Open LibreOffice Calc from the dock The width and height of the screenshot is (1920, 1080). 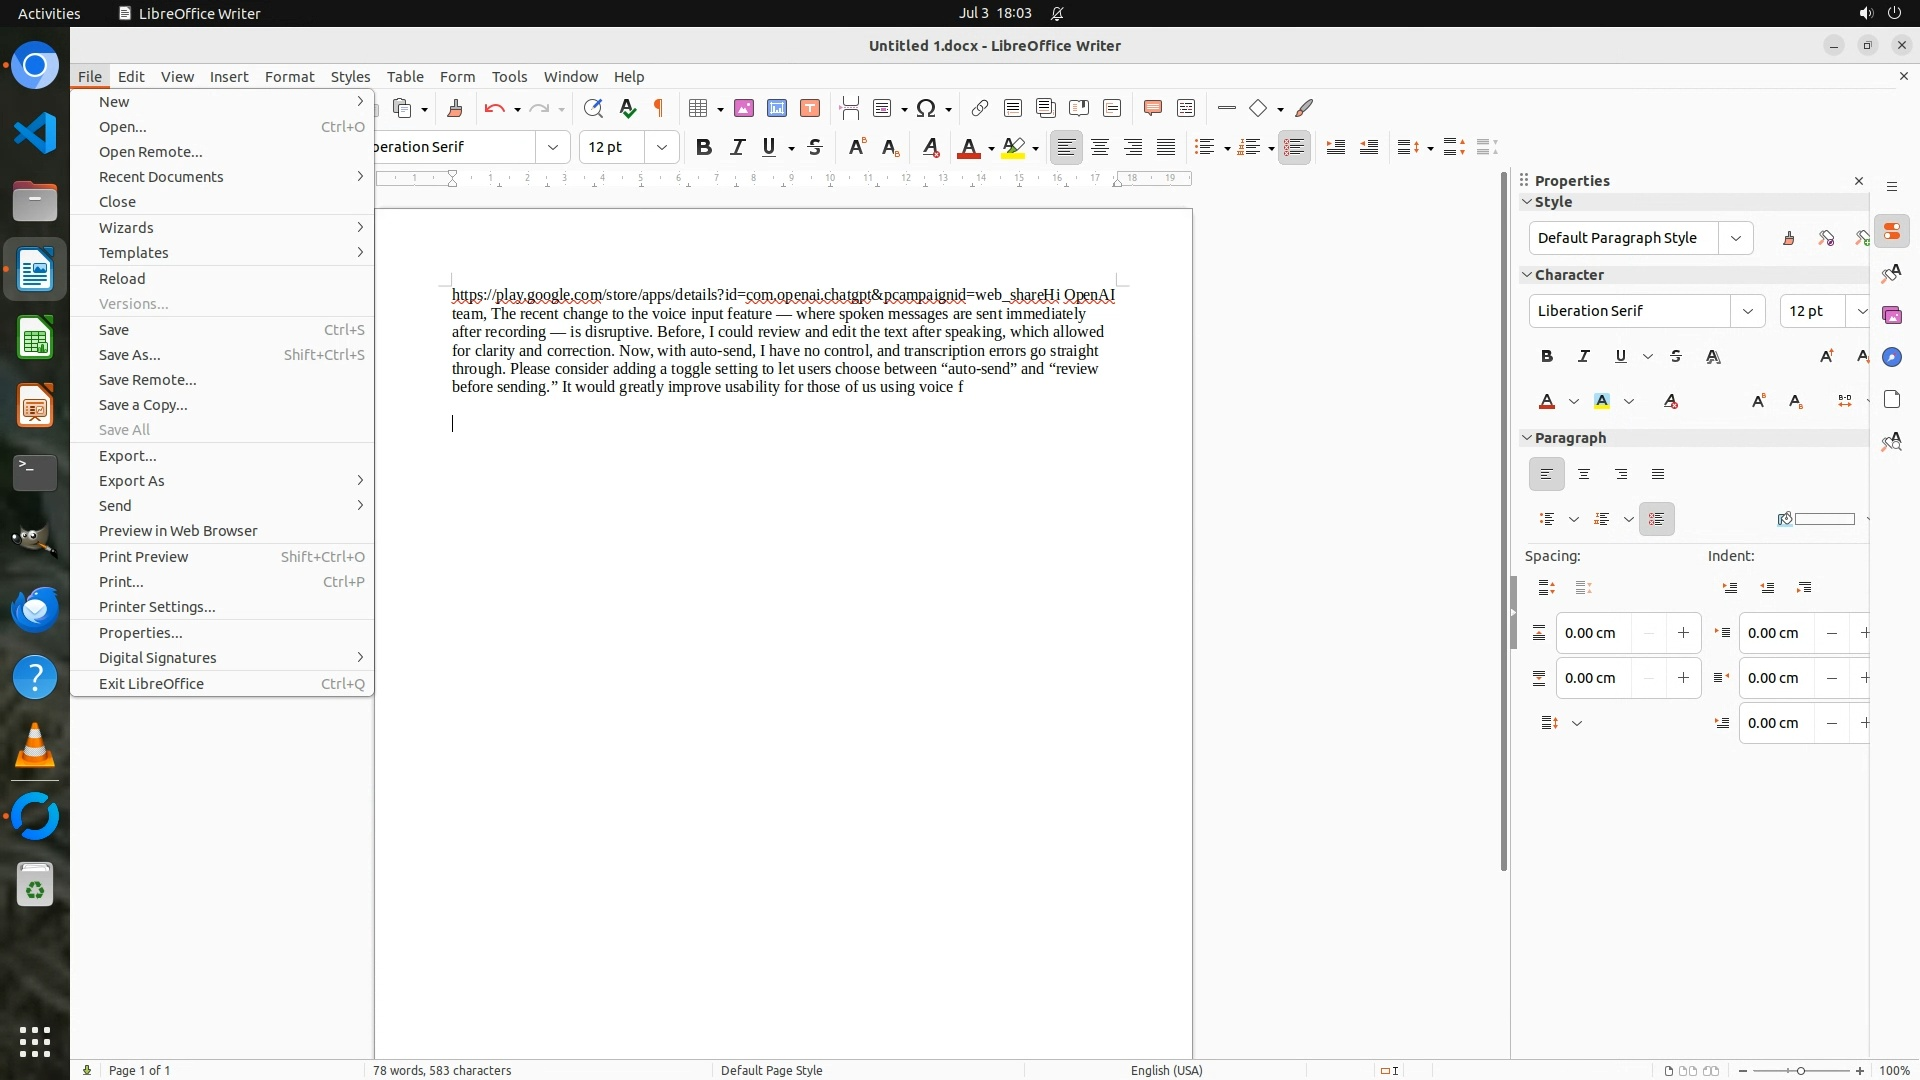pyautogui.click(x=35, y=339)
